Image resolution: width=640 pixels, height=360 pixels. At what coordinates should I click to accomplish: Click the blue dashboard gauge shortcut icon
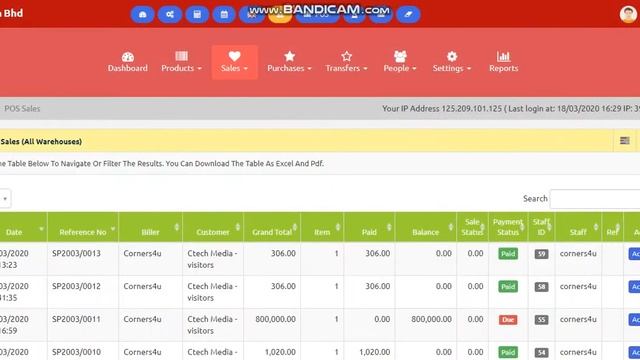(x=142, y=15)
